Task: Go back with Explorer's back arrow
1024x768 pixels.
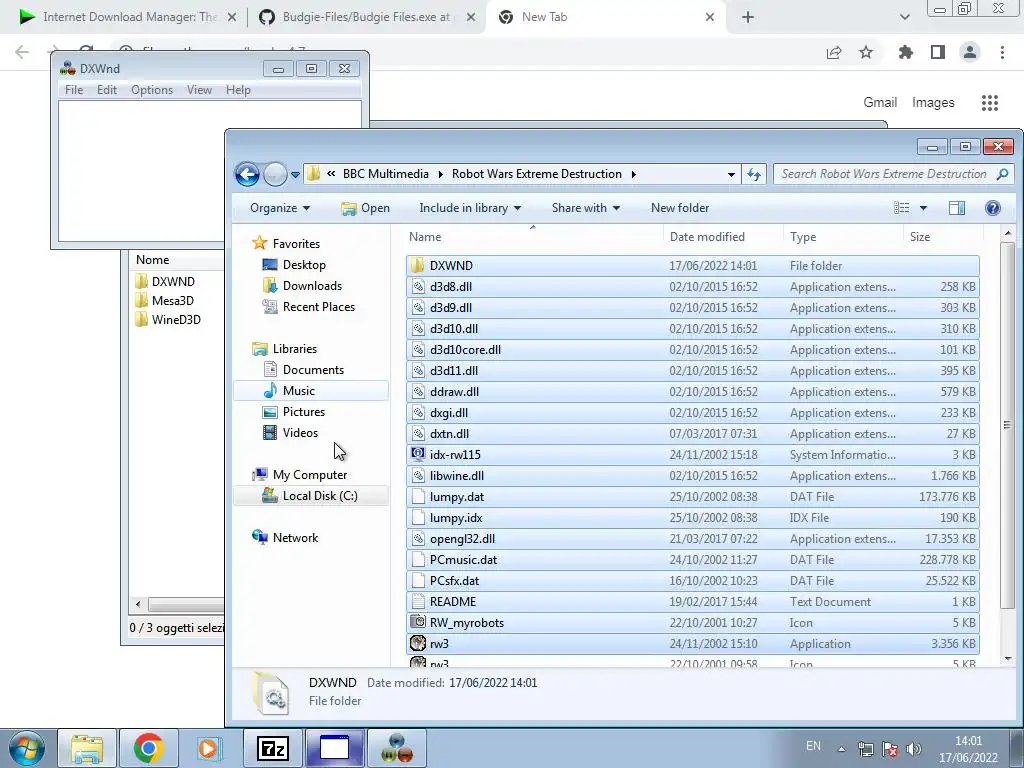Action: tap(248, 174)
